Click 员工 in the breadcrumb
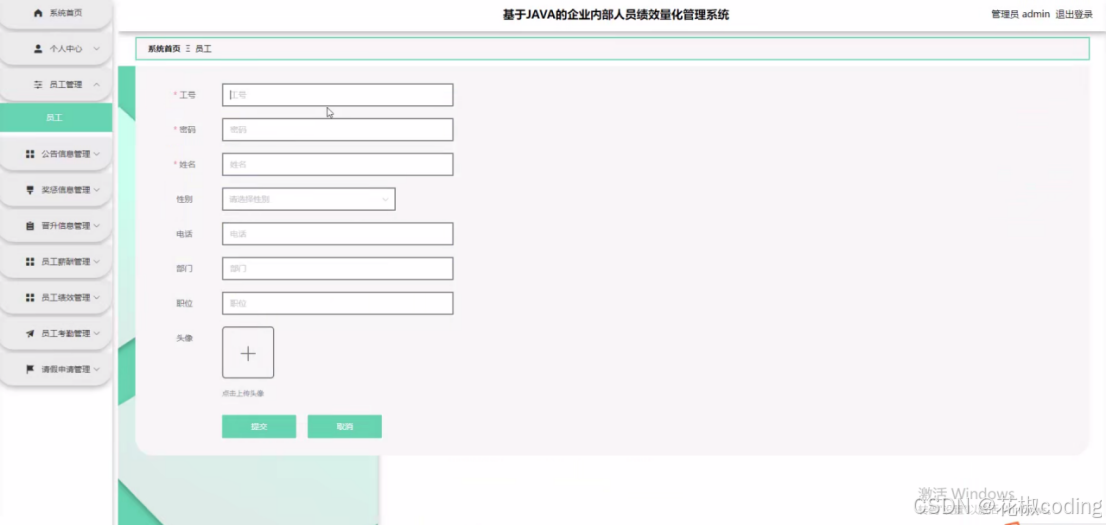Viewport: 1106px width, 526px height. (203, 49)
